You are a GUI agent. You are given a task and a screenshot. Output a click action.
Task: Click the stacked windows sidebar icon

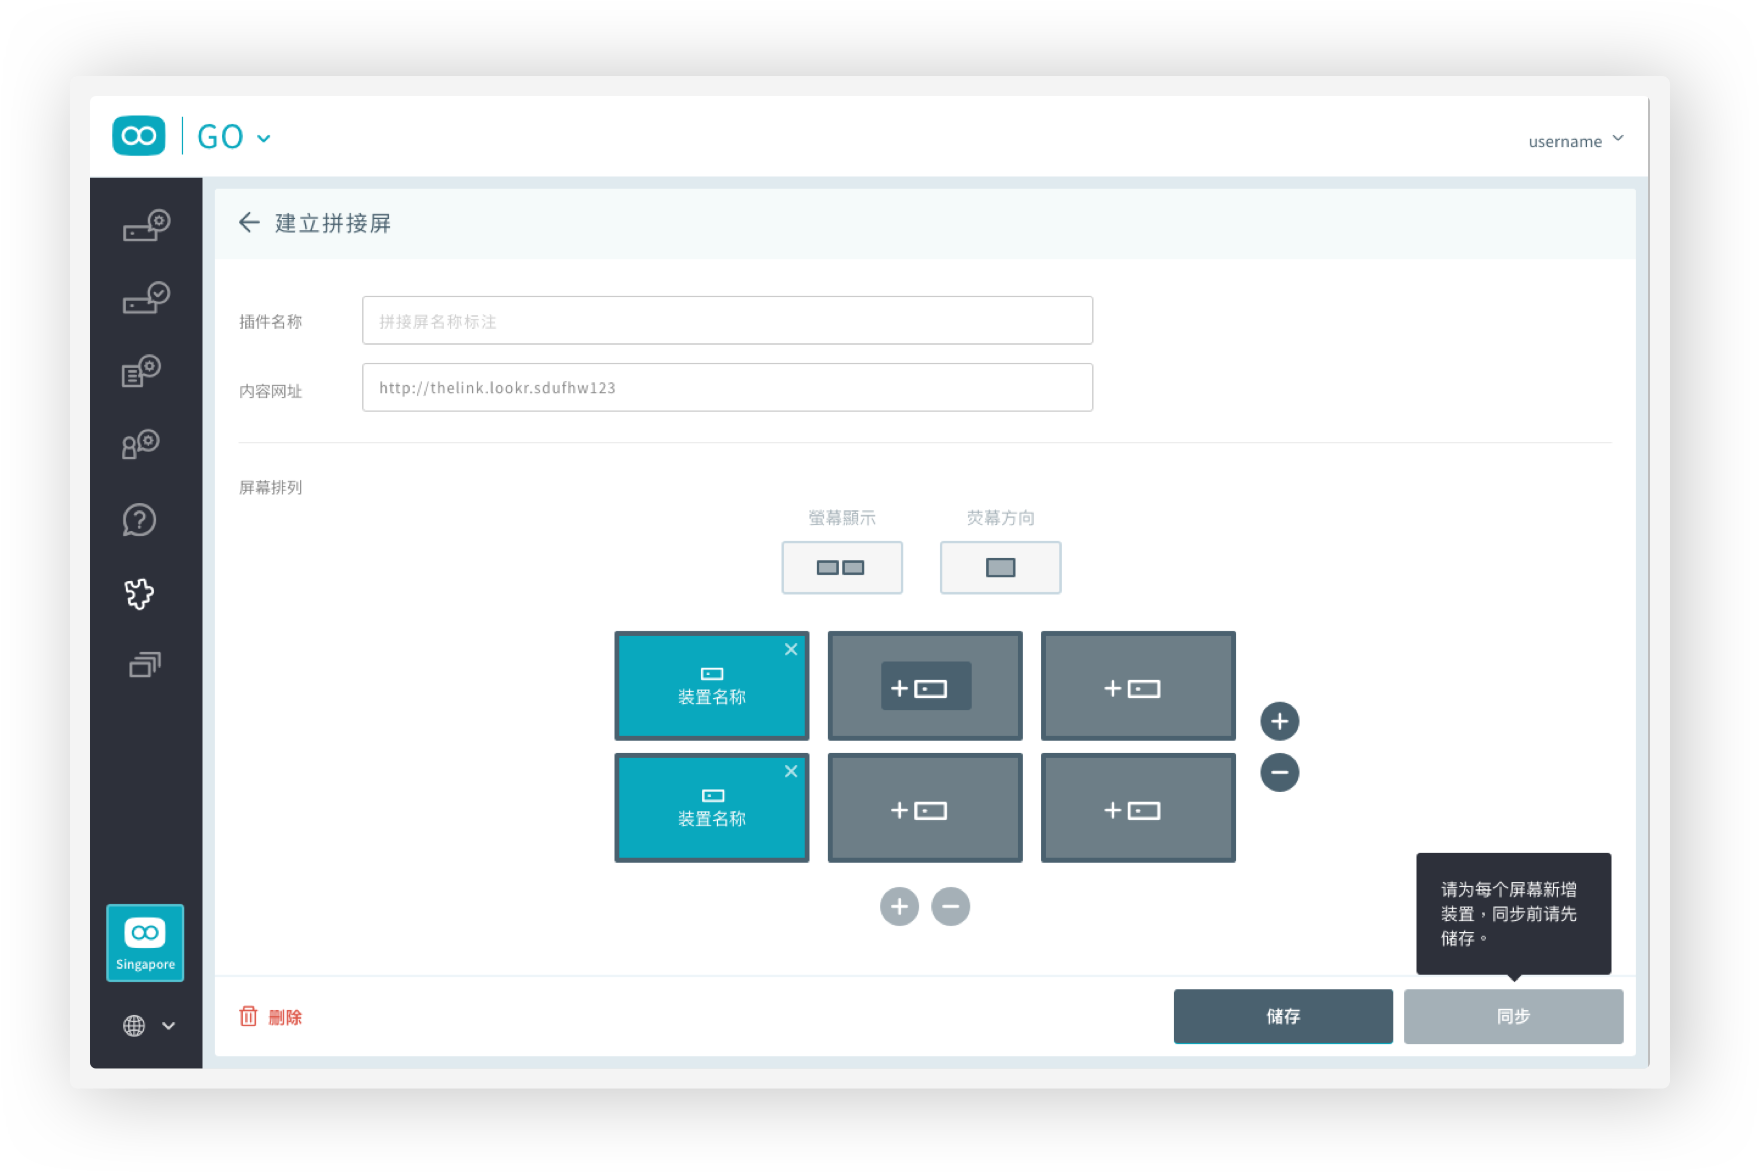(144, 665)
